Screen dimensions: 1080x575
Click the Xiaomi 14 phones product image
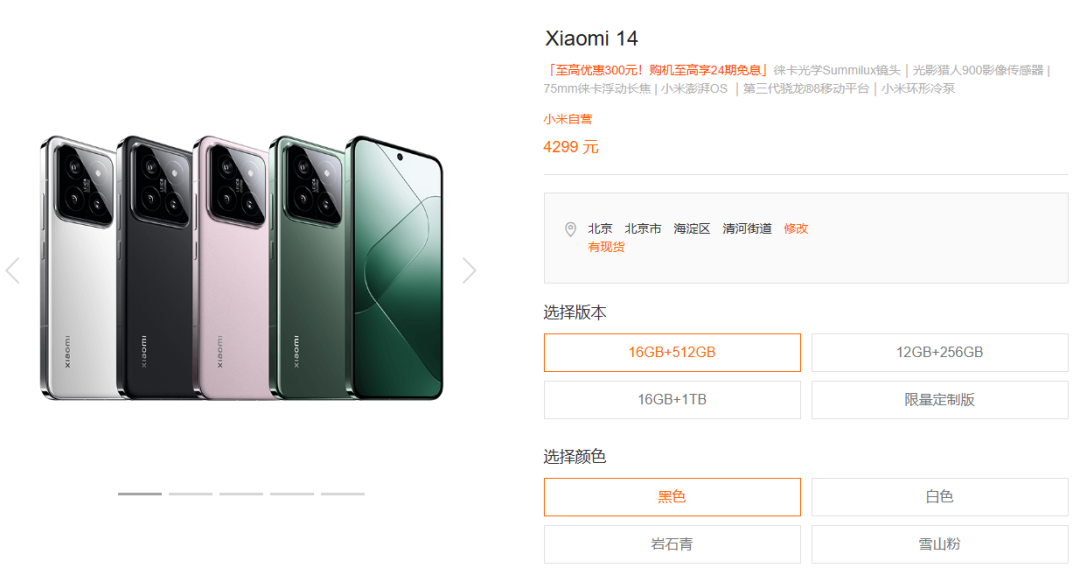coord(241,267)
